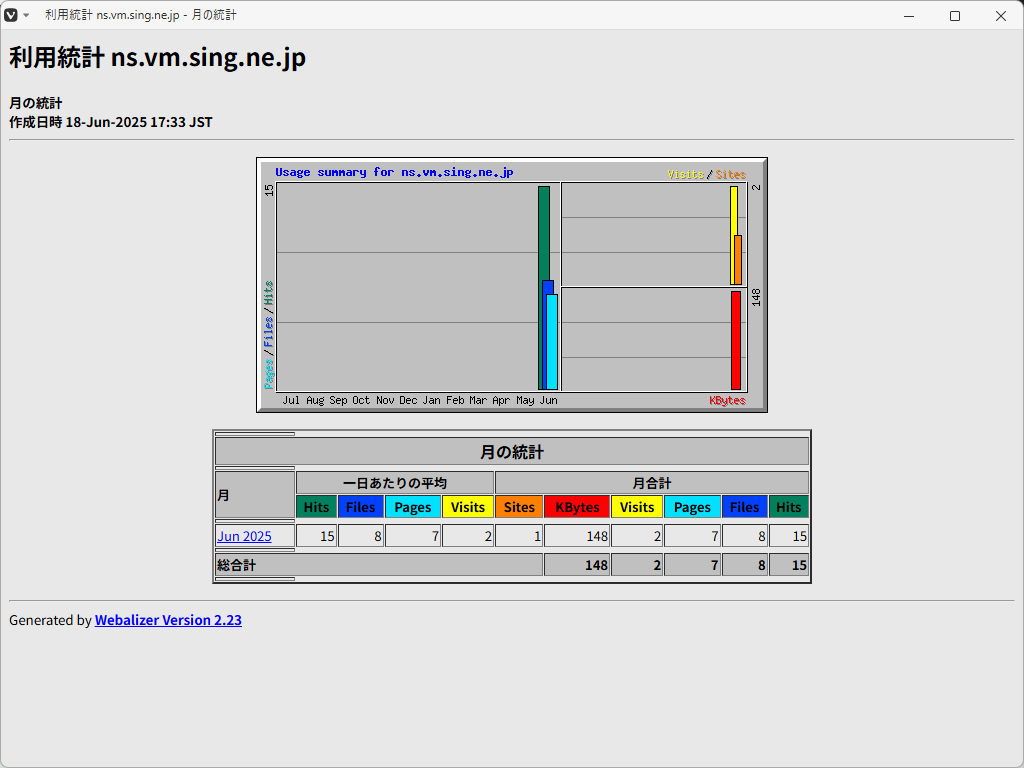Screen dimensions: 1024x768
Task: Click the daily average Files value 8
Action: (360, 536)
